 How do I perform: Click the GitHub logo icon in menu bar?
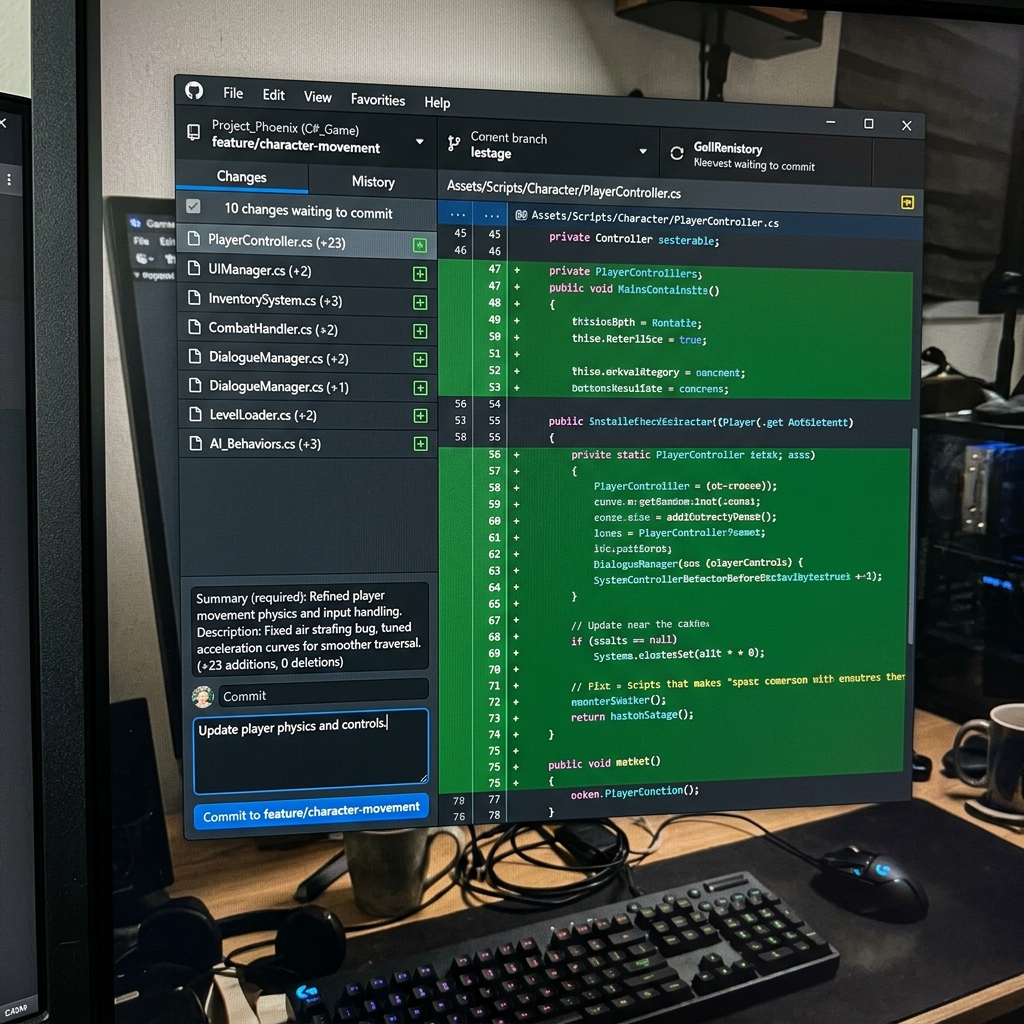point(194,90)
